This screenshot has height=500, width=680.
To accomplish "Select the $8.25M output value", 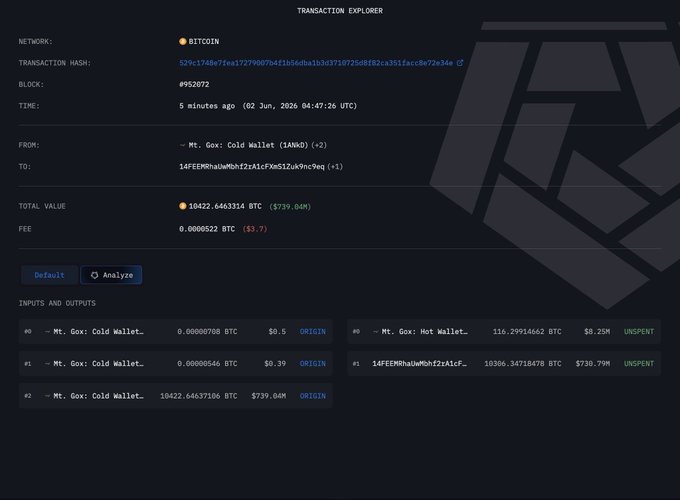I will point(597,331).
